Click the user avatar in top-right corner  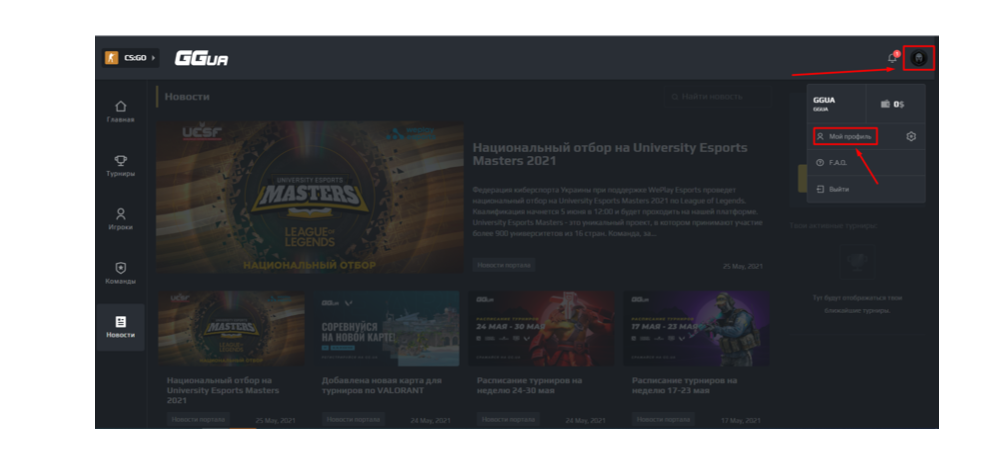point(919,58)
